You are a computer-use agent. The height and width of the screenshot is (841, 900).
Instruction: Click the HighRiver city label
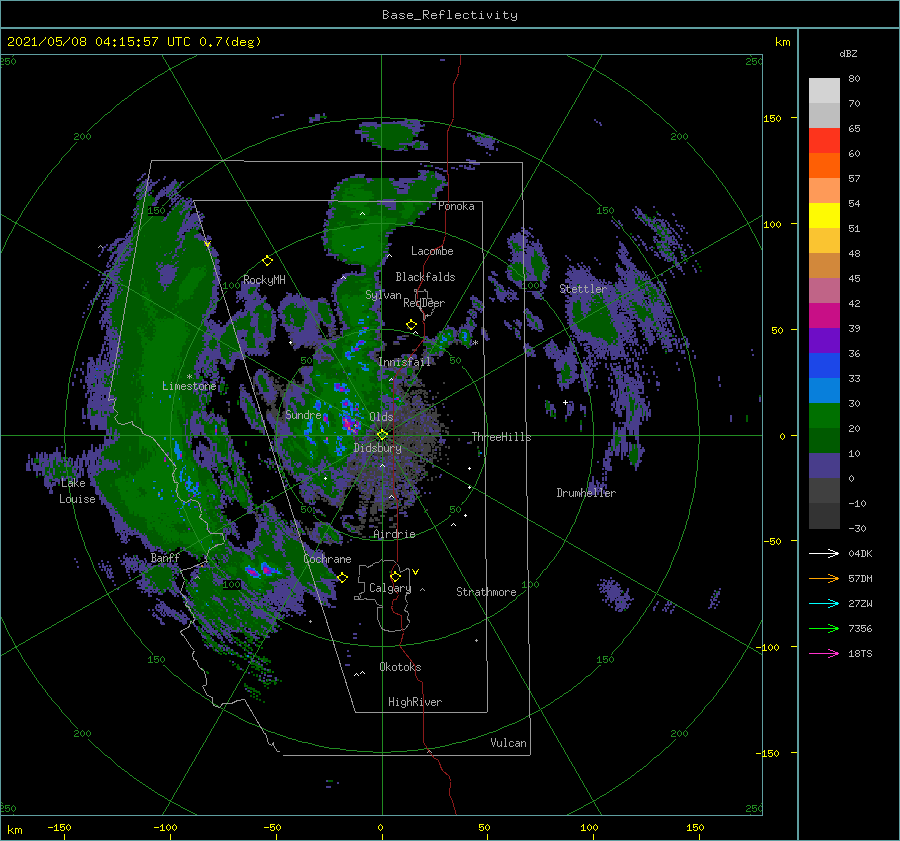pos(415,702)
